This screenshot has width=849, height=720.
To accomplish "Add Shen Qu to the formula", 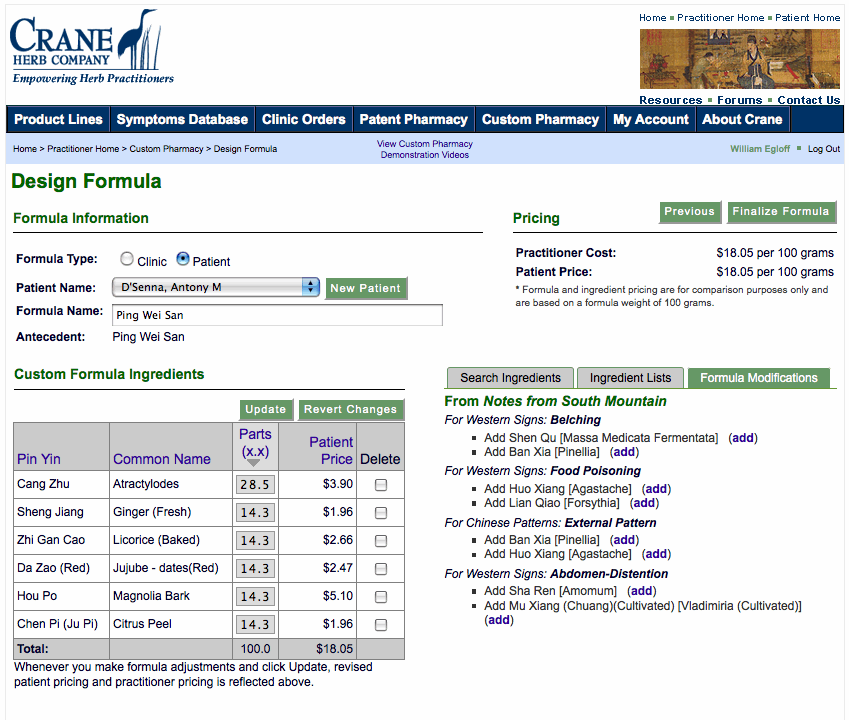I will [743, 438].
